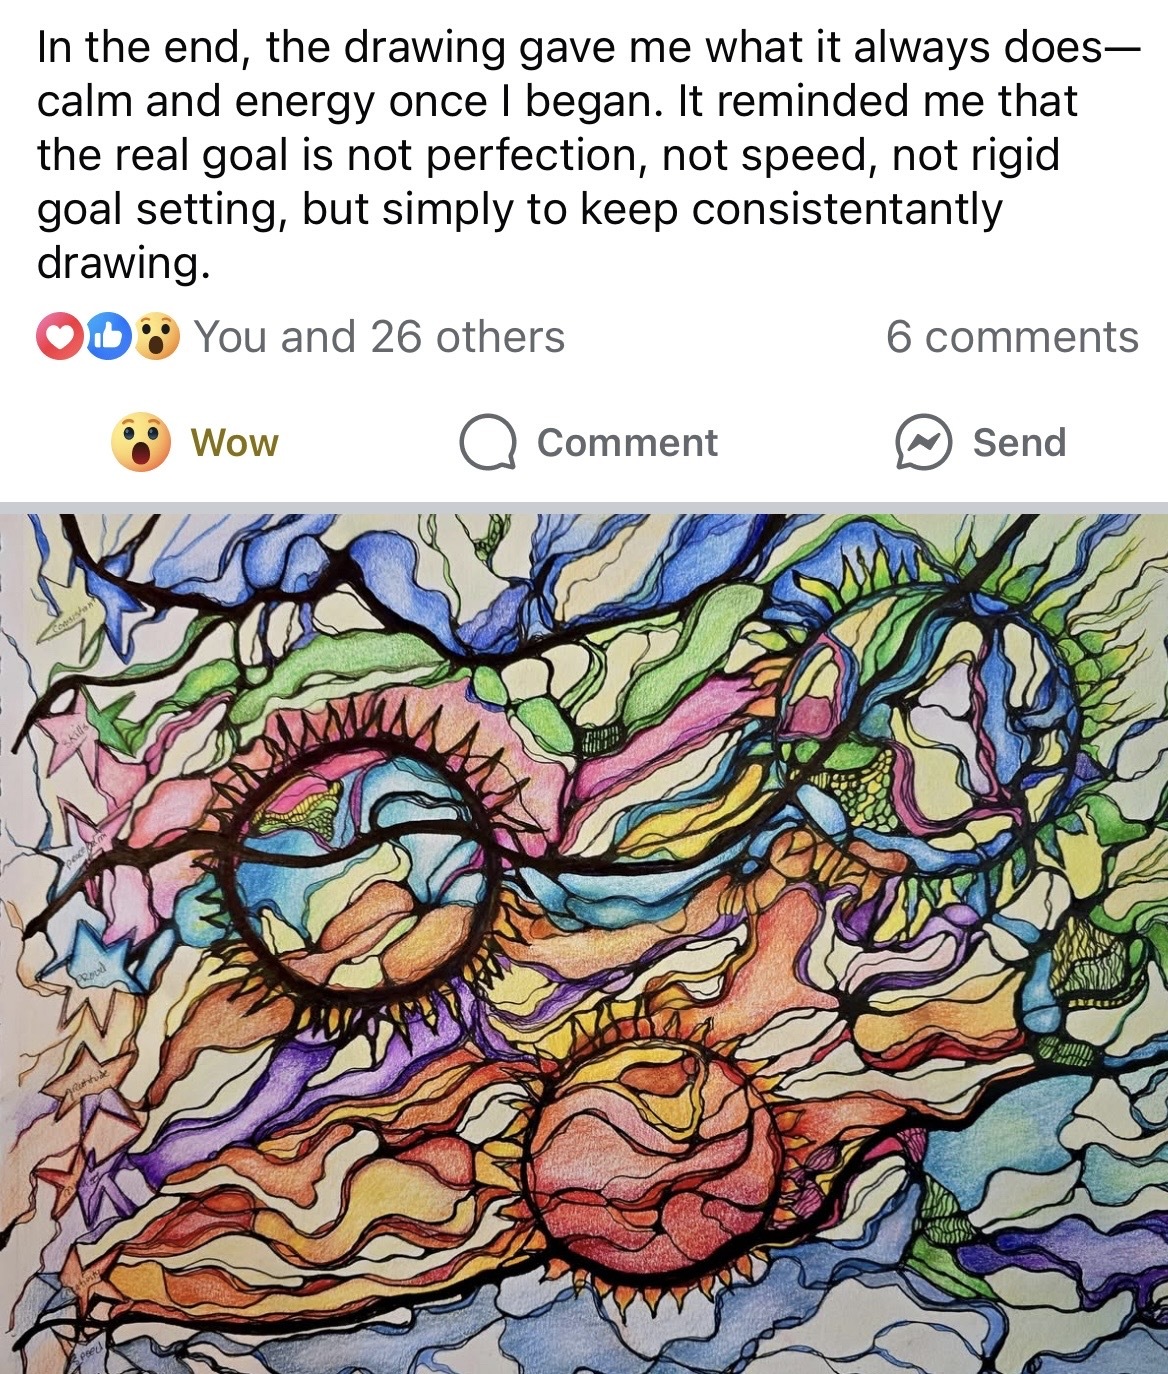Select the Comment button label
Viewport: 1168px width, 1374px height.
point(627,442)
